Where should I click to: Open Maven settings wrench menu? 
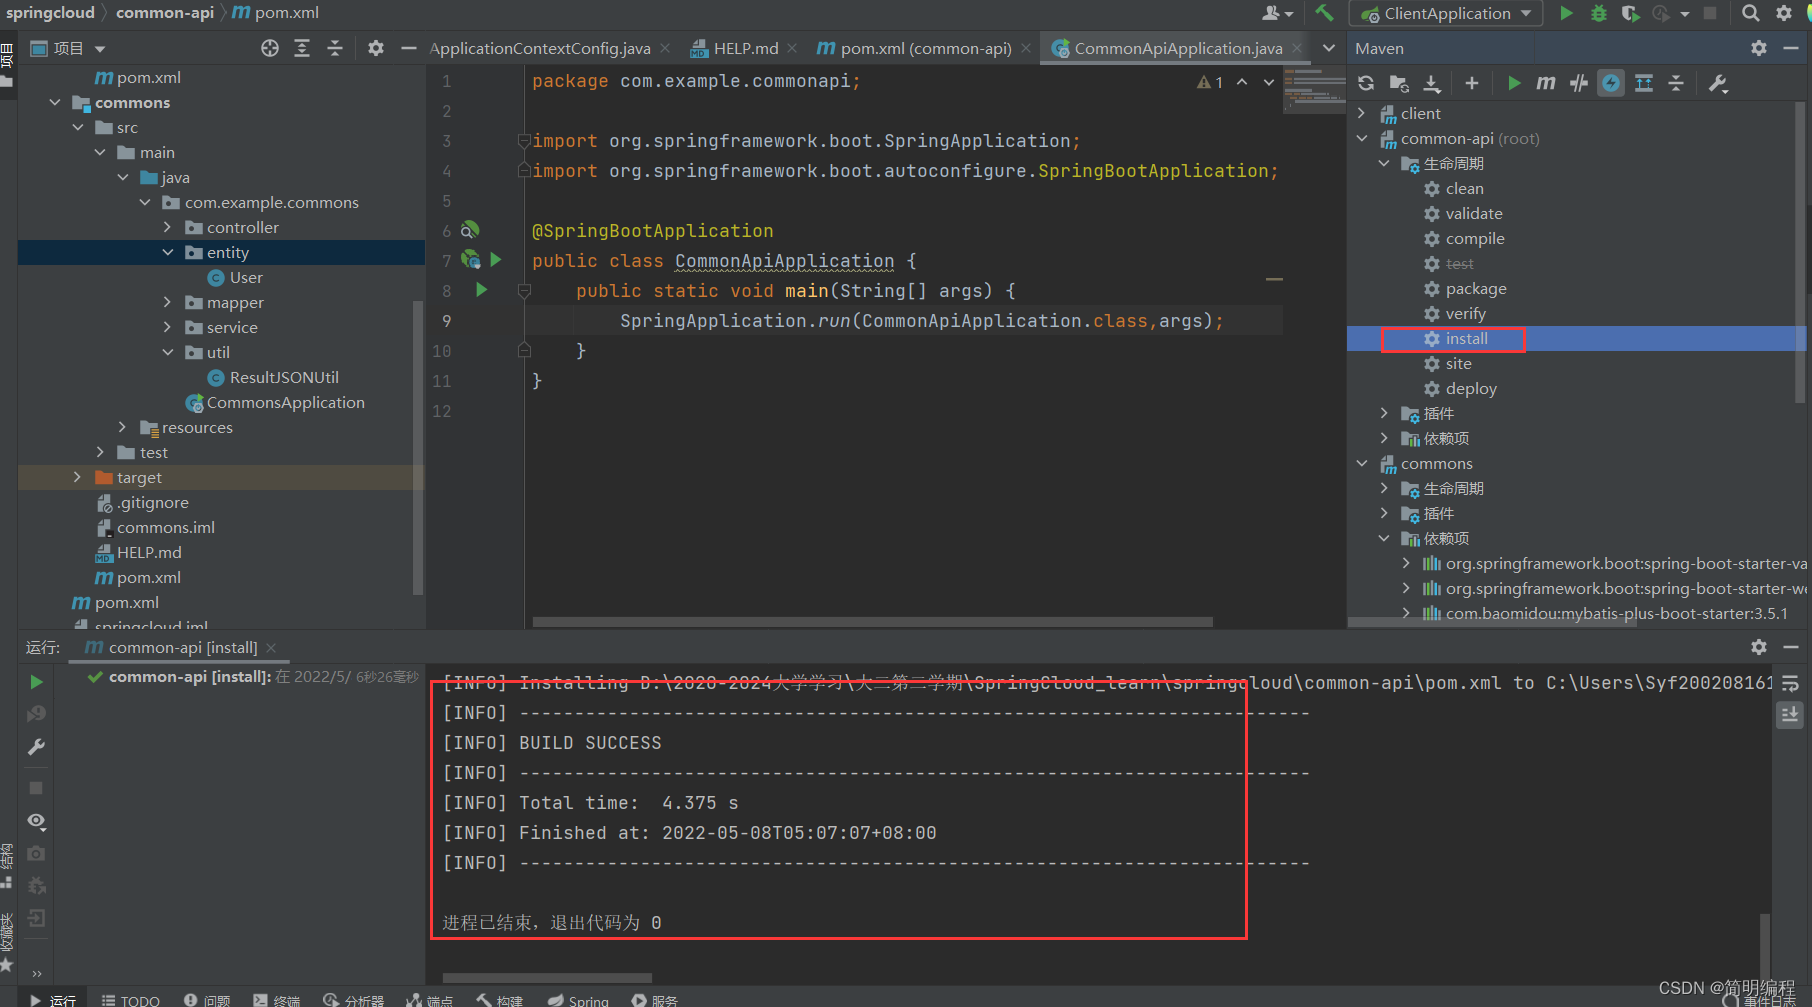click(1718, 83)
